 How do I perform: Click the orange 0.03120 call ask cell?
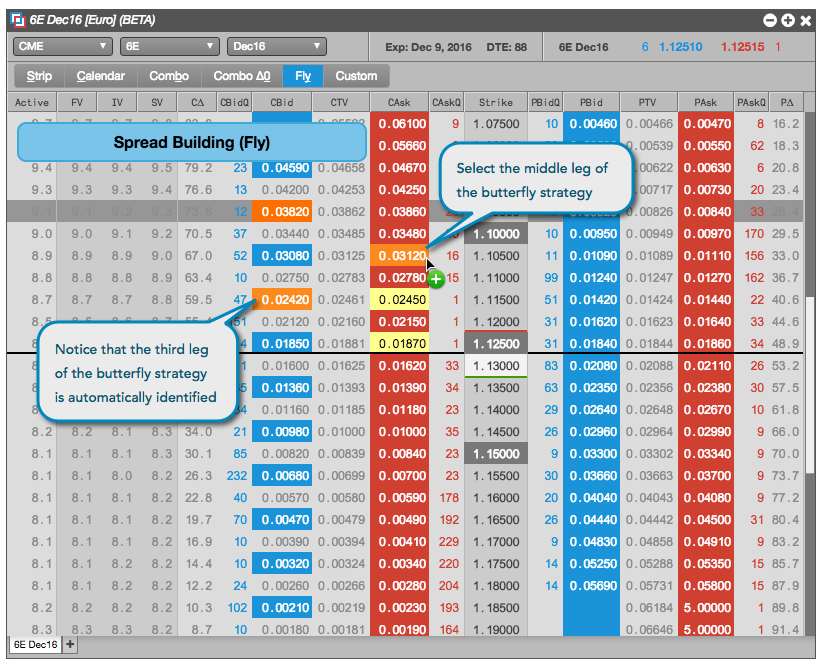coord(399,256)
